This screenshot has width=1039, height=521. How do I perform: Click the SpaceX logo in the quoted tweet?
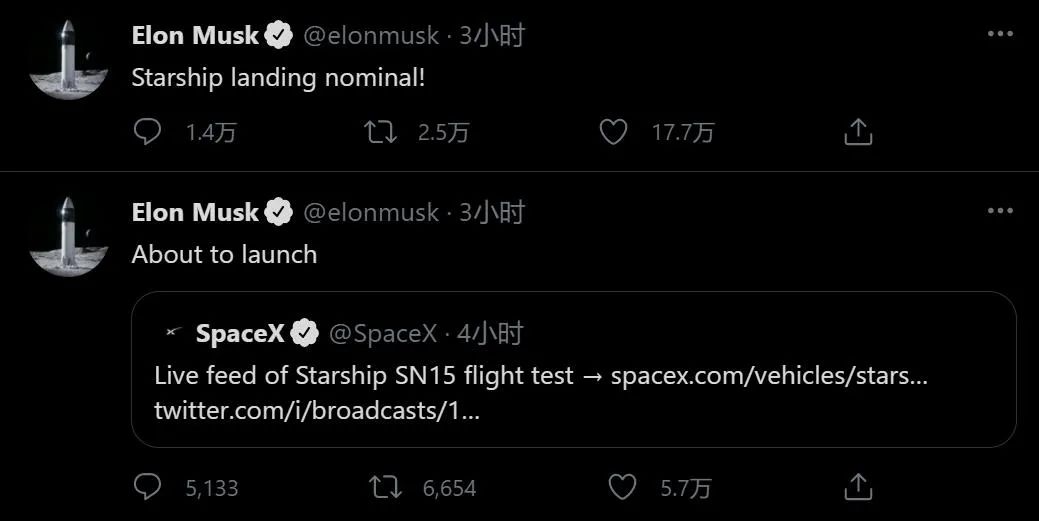174,333
